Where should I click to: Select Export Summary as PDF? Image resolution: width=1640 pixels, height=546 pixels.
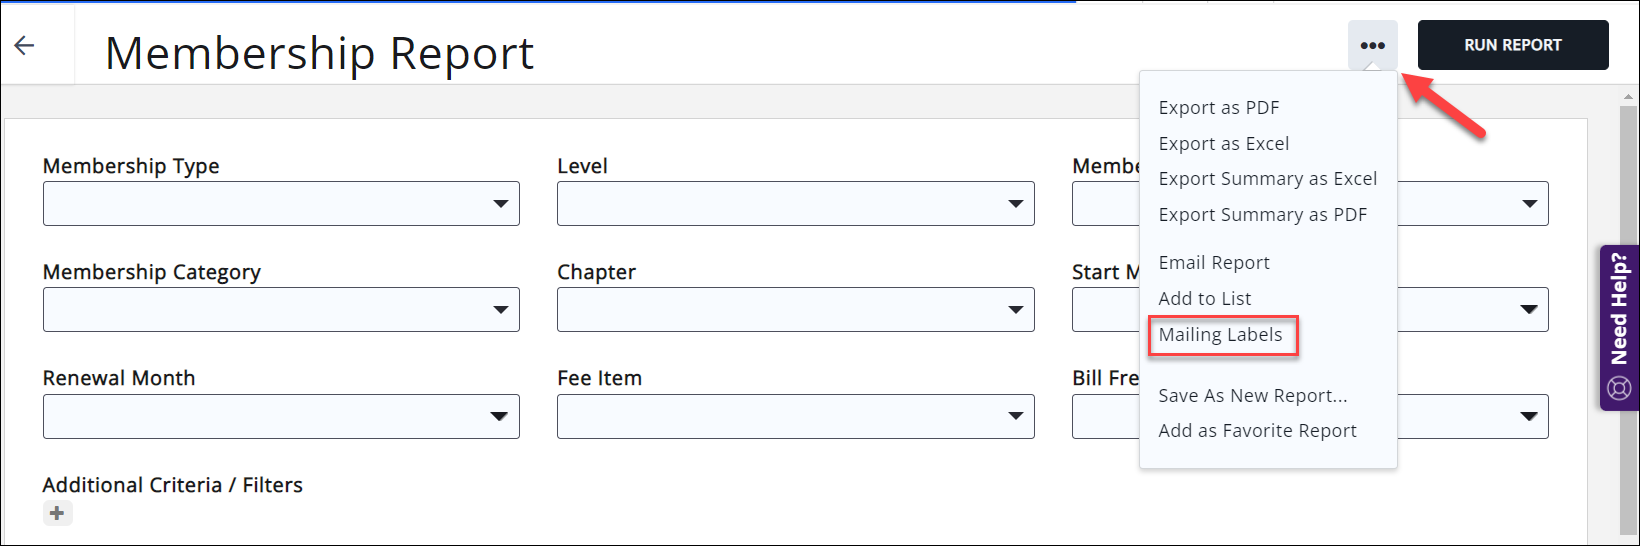[x=1262, y=215]
